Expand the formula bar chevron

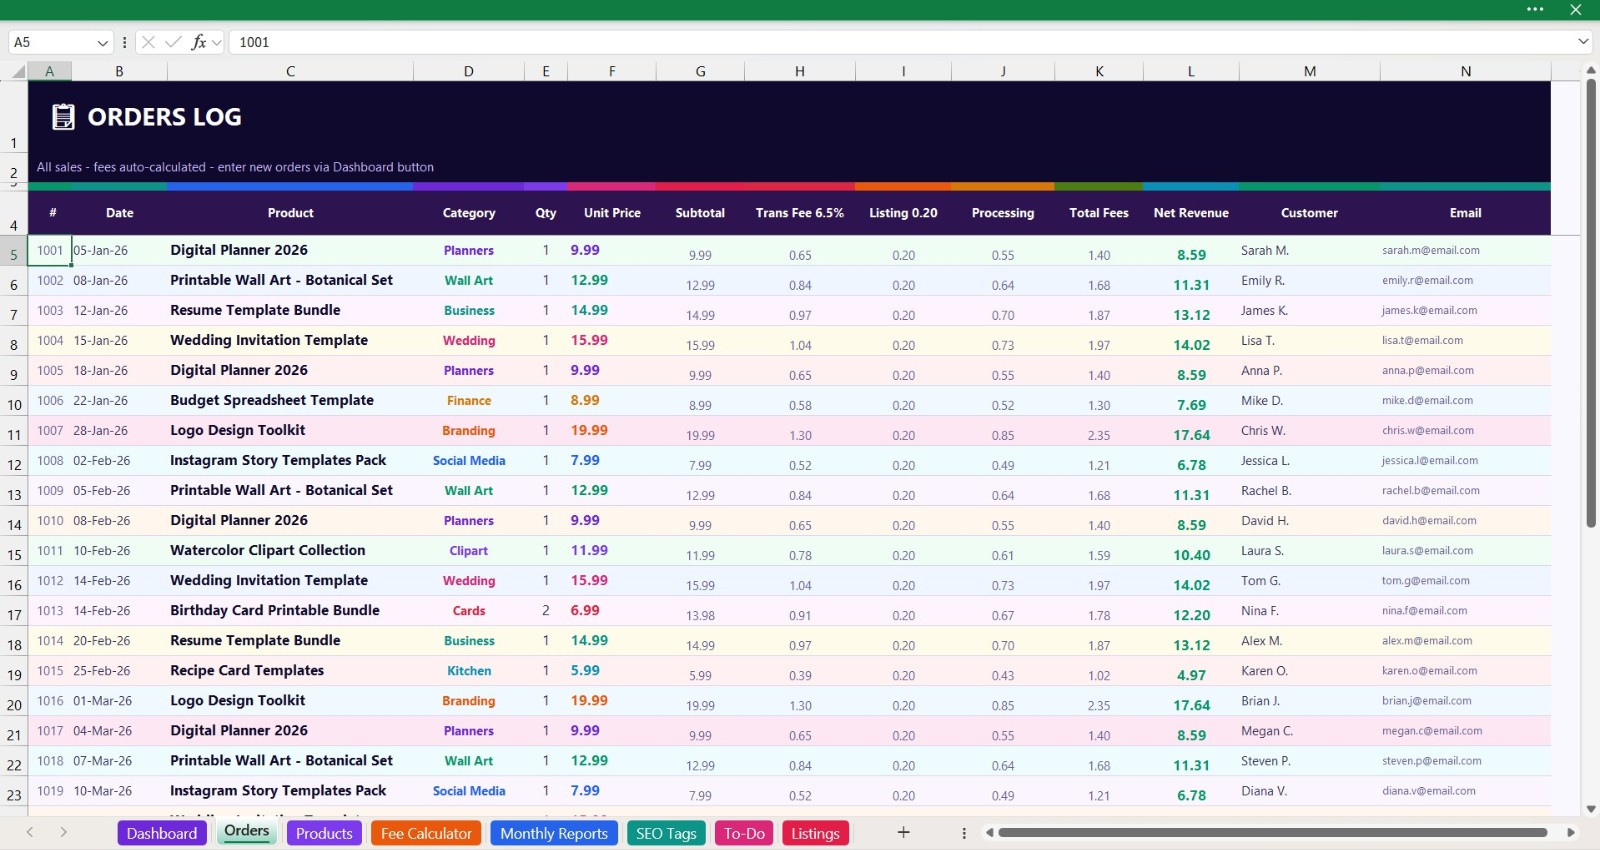tap(1583, 42)
